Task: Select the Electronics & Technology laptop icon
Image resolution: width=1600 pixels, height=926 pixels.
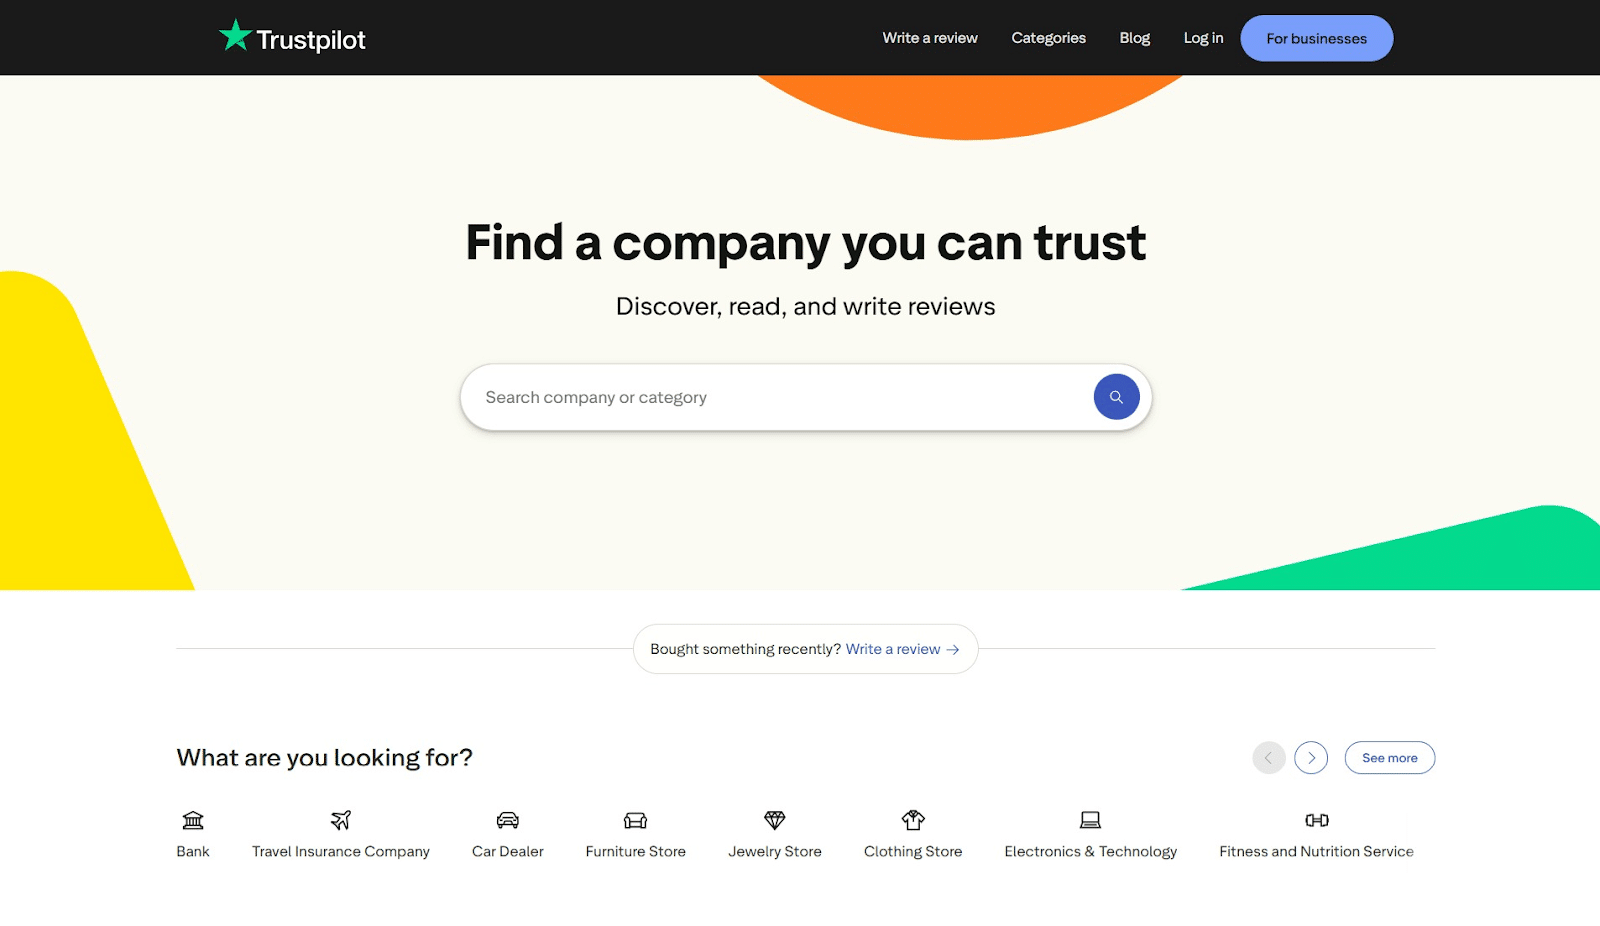Action: coord(1090,820)
